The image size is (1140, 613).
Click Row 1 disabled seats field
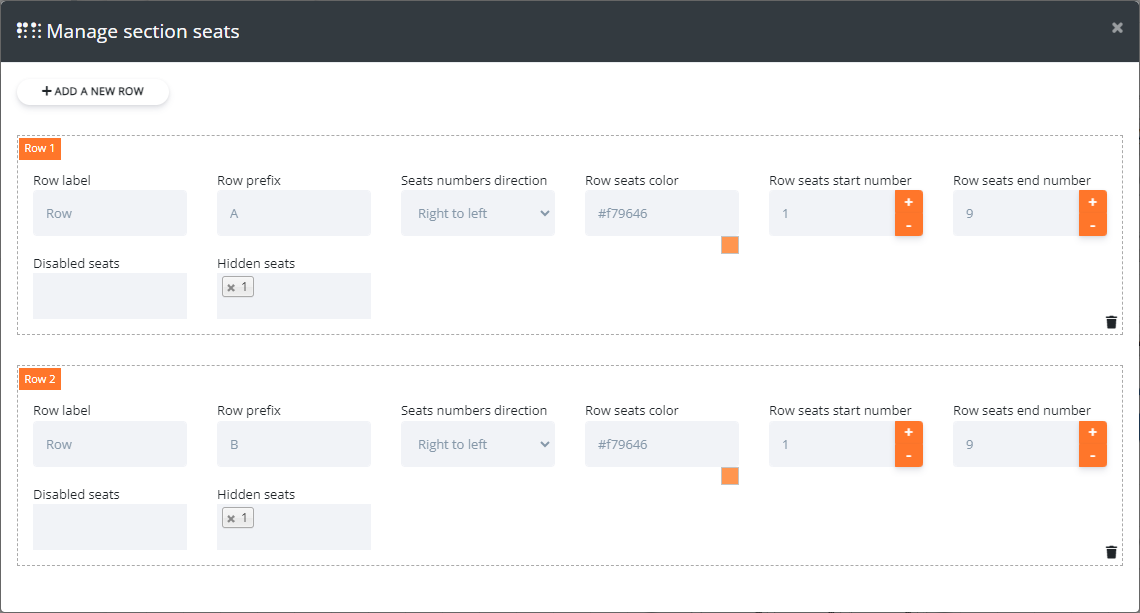110,296
